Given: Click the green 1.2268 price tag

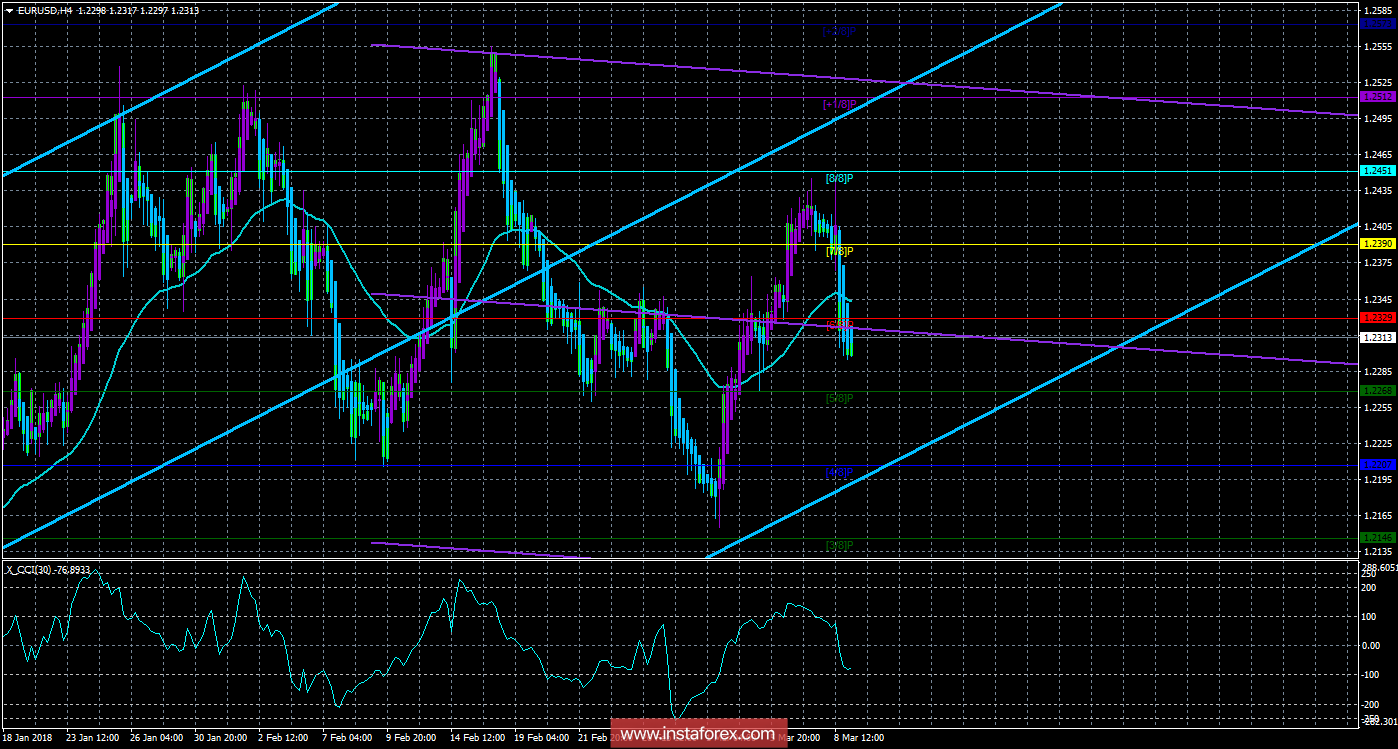Looking at the screenshot, I should (1377, 391).
